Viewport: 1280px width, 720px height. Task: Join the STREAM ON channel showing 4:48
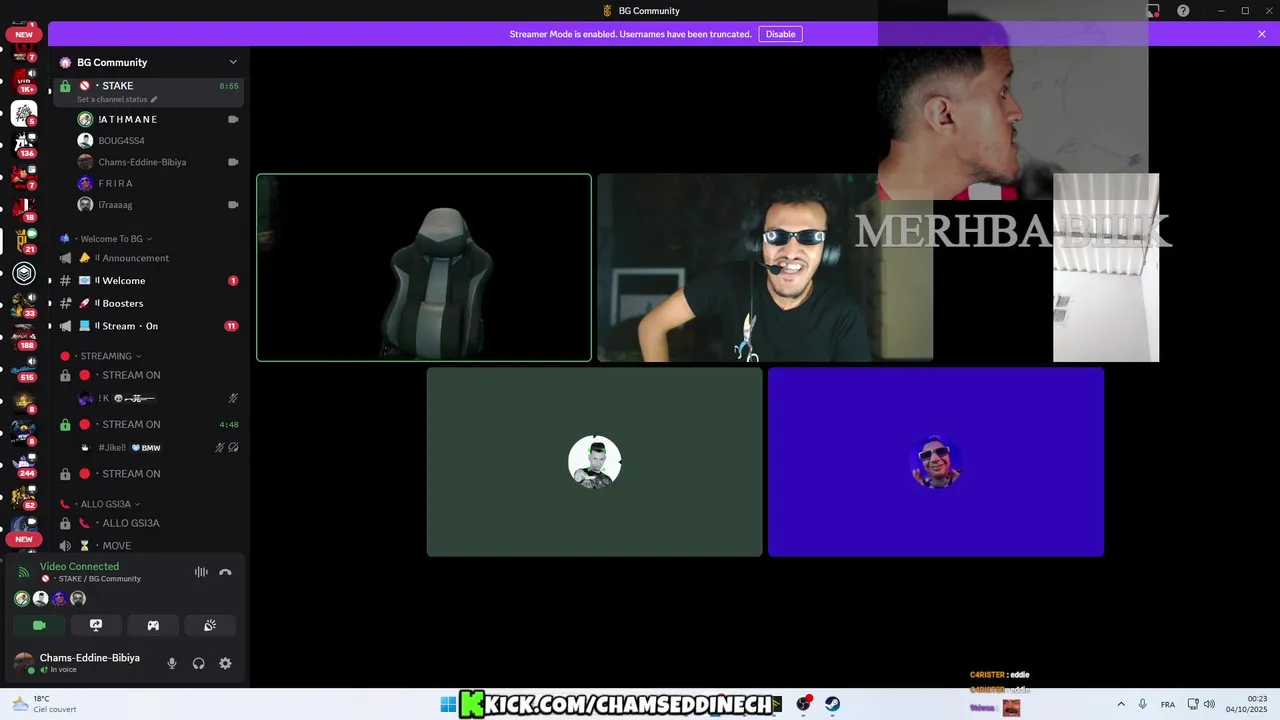pyautogui.click(x=150, y=424)
